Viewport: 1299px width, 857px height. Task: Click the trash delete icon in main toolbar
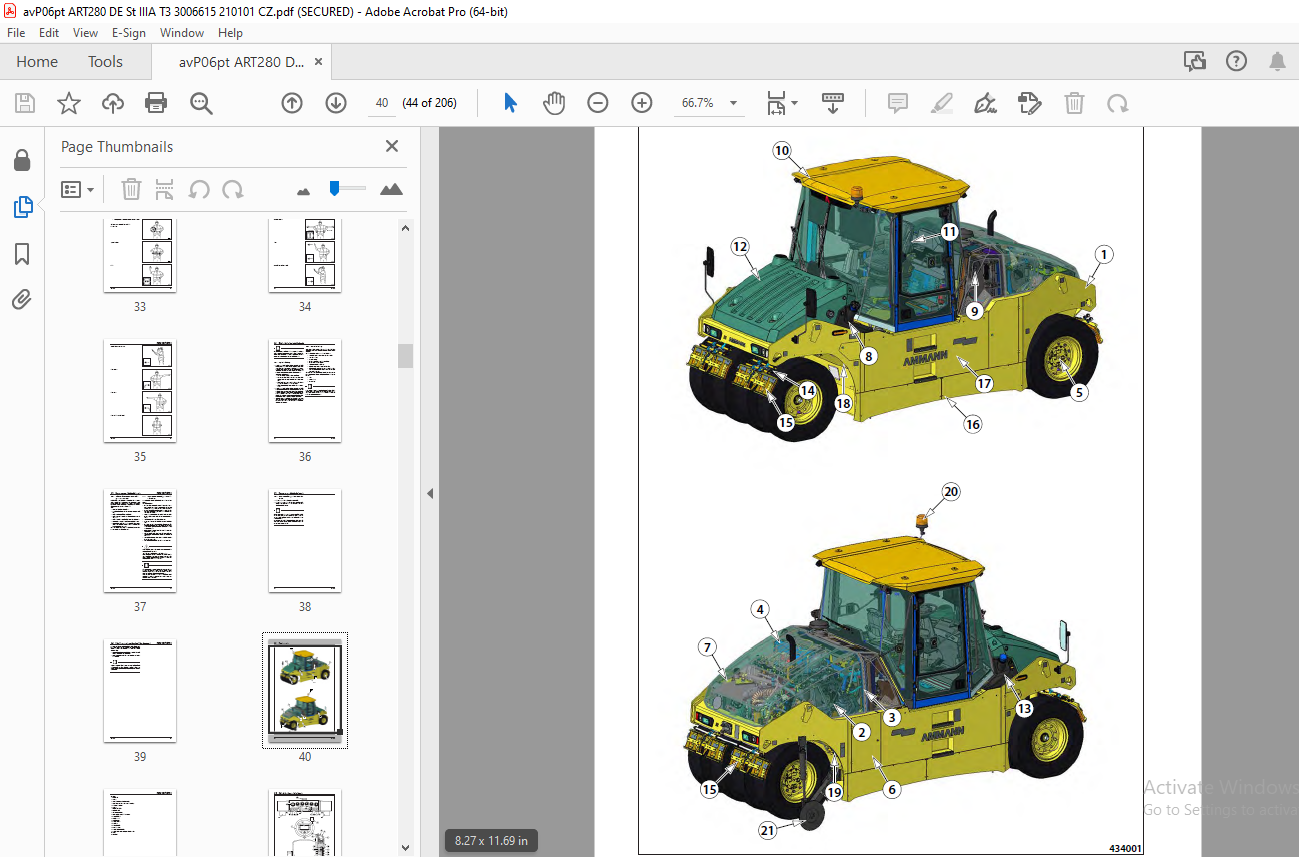pyautogui.click(x=1074, y=103)
